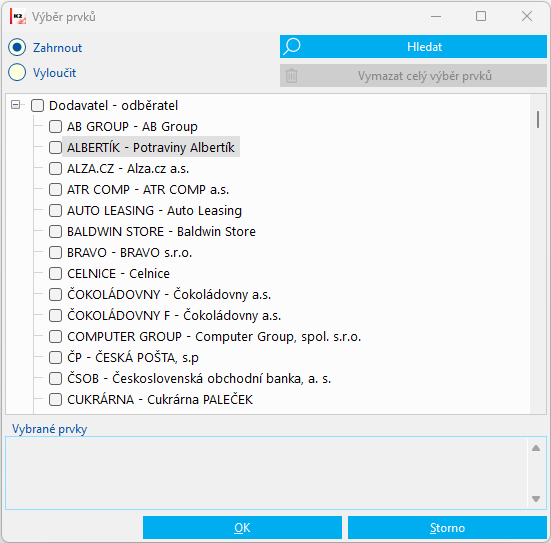Click the Hledat search button

tap(413, 46)
